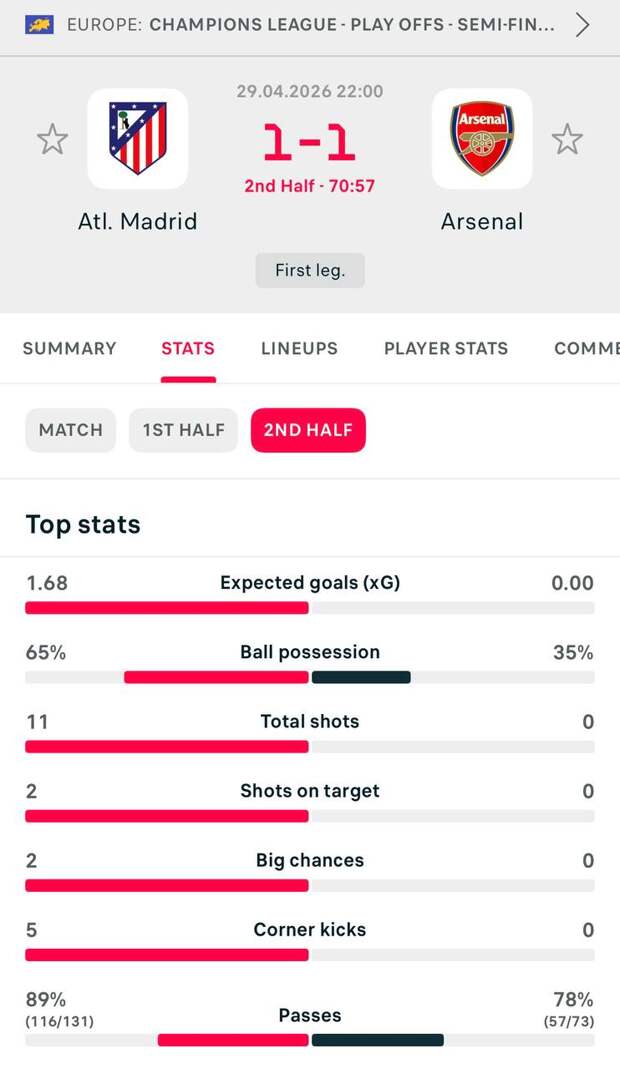Image resolution: width=620 pixels, height=1069 pixels.
Task: Click the Arsenal team name
Action: 482,221
